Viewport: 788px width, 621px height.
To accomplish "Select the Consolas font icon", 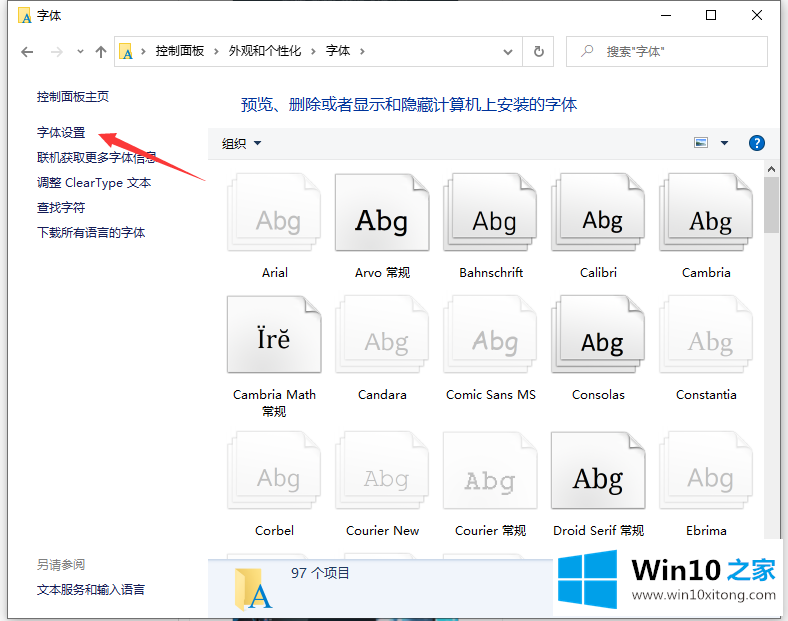I will click(x=598, y=334).
